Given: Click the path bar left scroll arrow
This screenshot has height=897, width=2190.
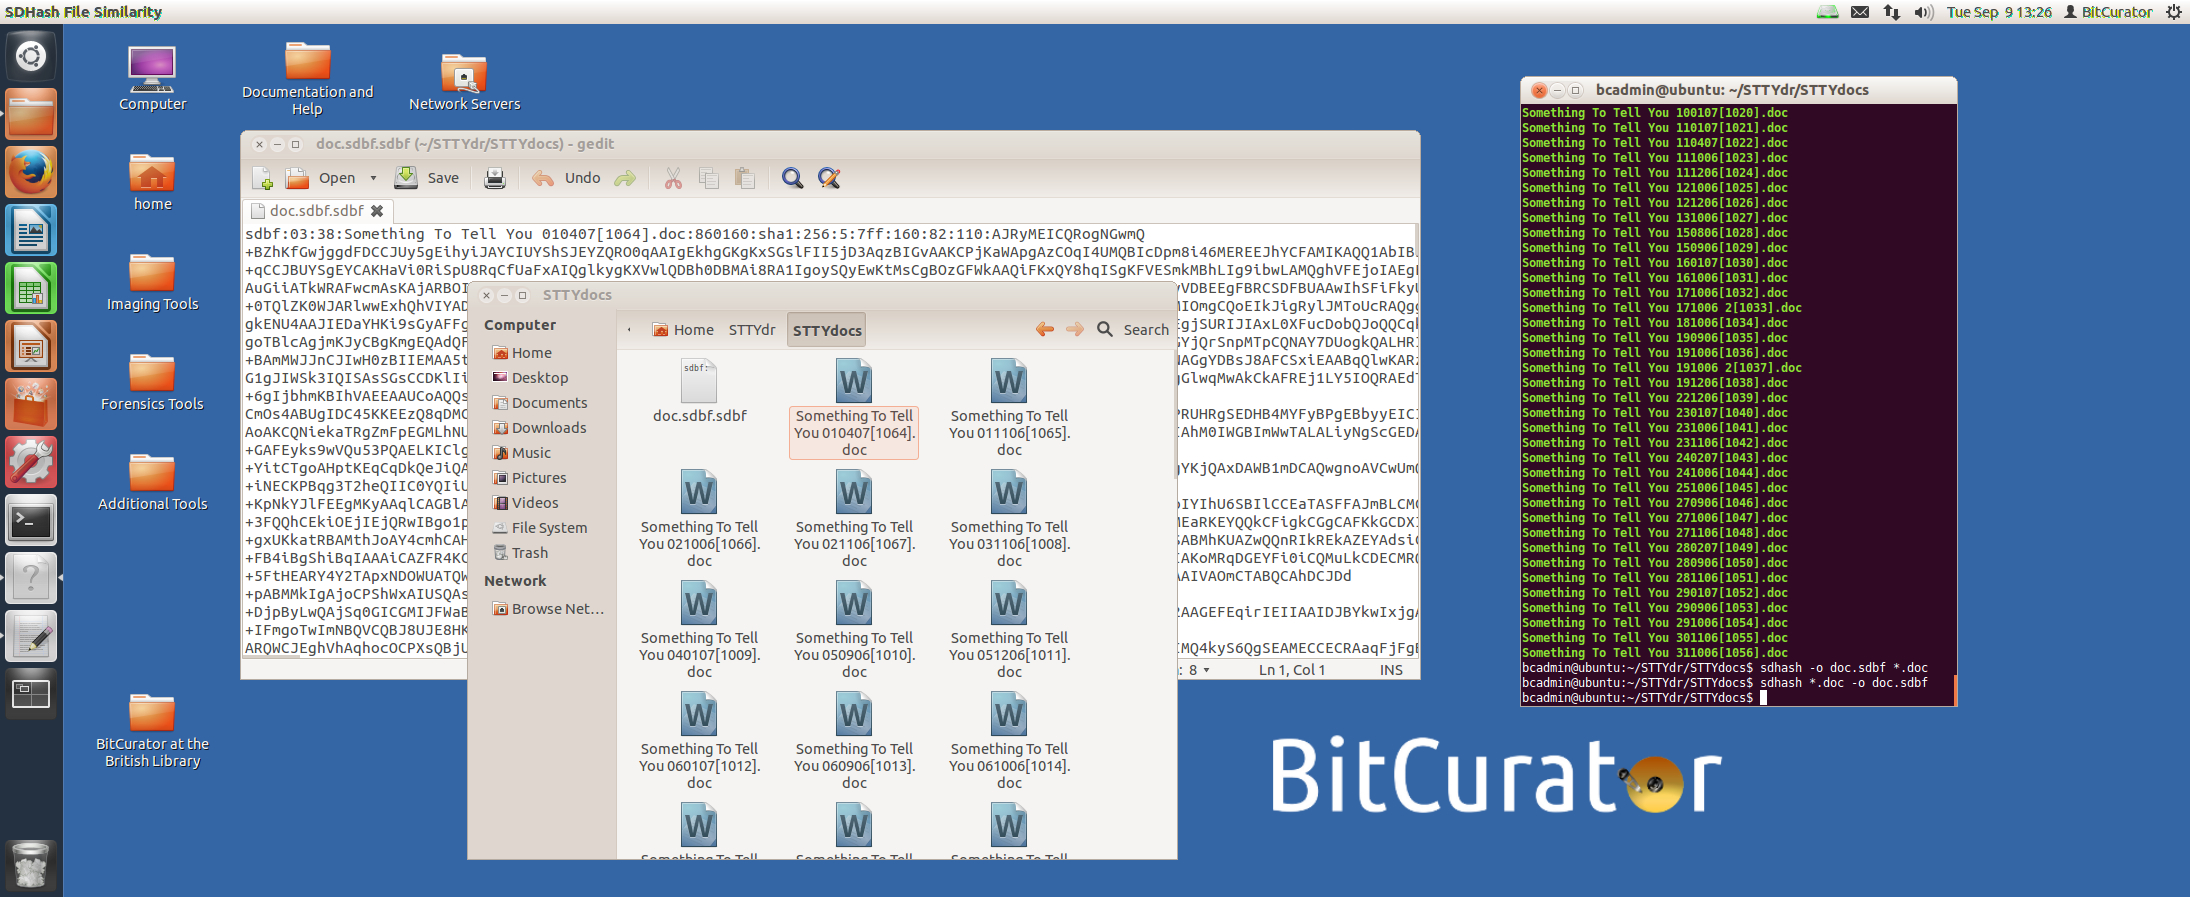Looking at the screenshot, I should pos(629,330).
